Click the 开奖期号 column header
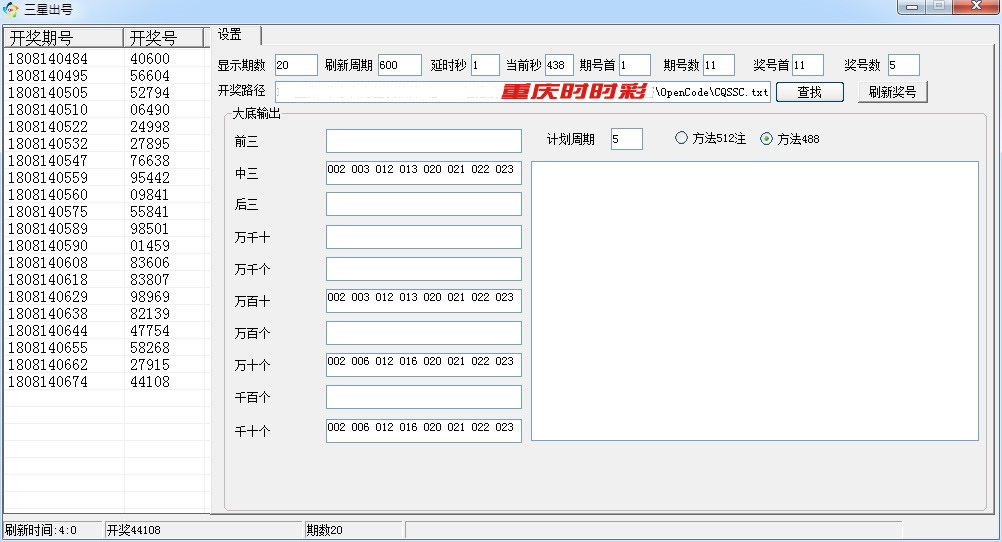The image size is (1002, 542). (63, 38)
